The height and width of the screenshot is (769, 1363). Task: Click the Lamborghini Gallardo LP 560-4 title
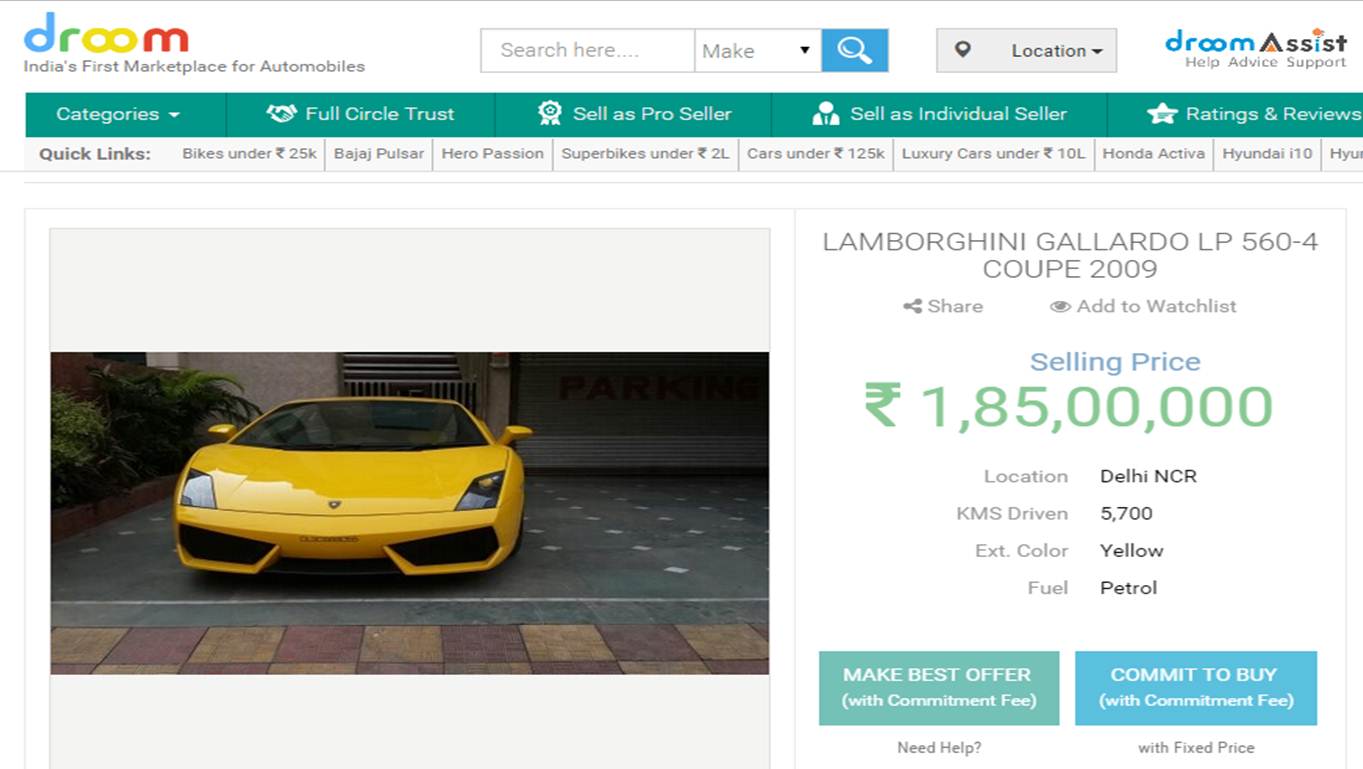point(1070,255)
